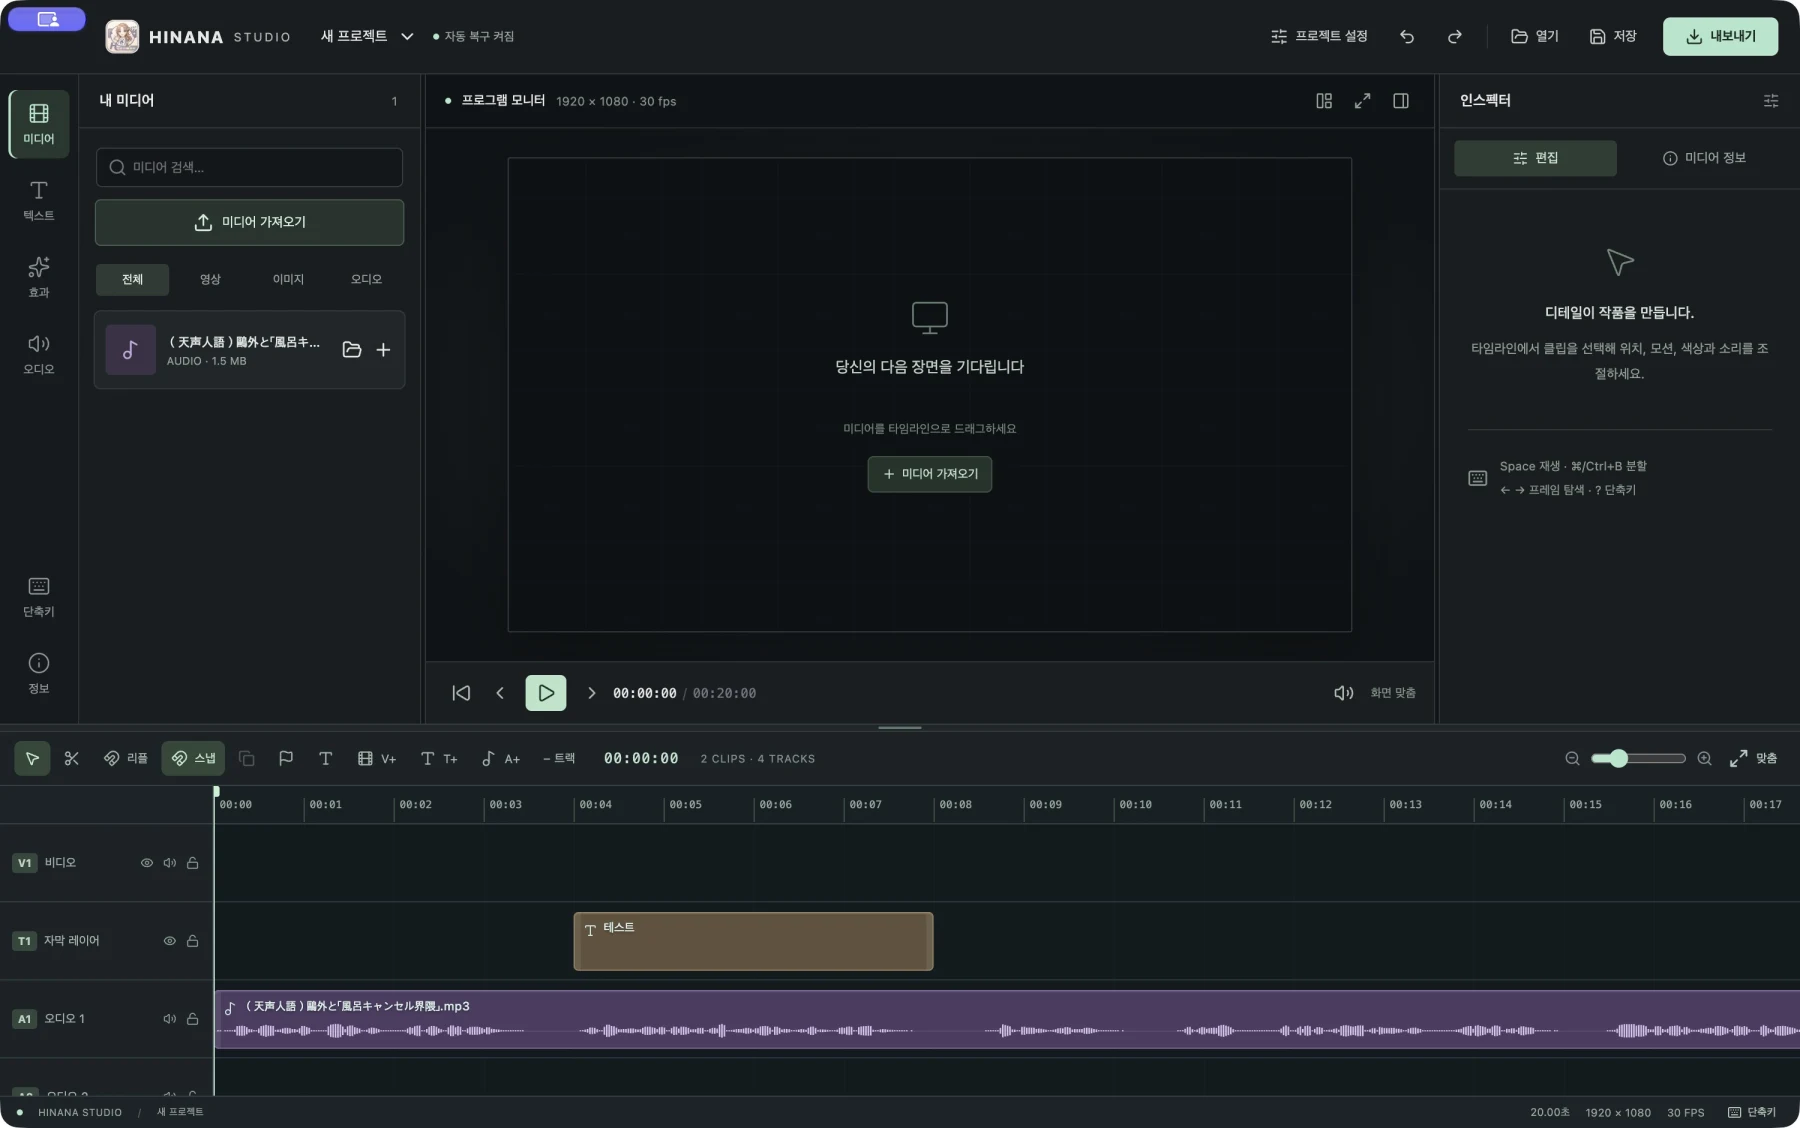Mute the A1 오디오 1 track

(170, 1019)
